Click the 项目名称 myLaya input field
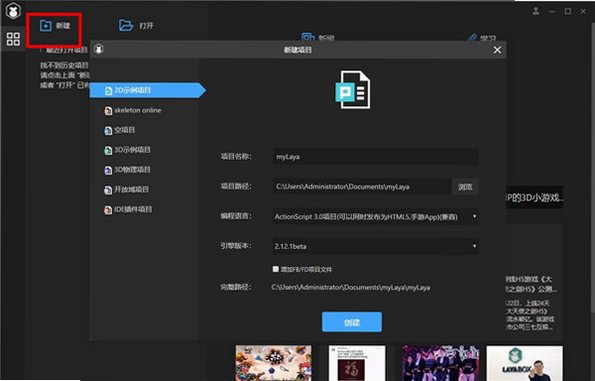The height and width of the screenshot is (381, 595). pyautogui.click(x=375, y=157)
